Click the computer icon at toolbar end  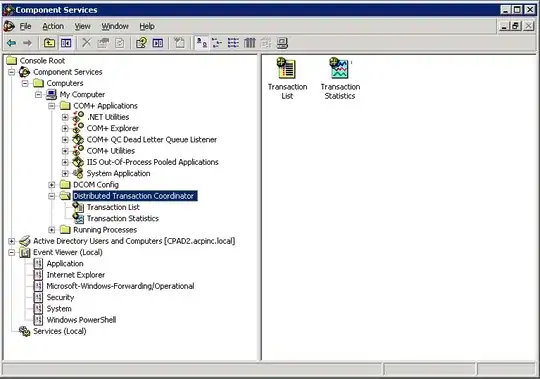click(282, 43)
